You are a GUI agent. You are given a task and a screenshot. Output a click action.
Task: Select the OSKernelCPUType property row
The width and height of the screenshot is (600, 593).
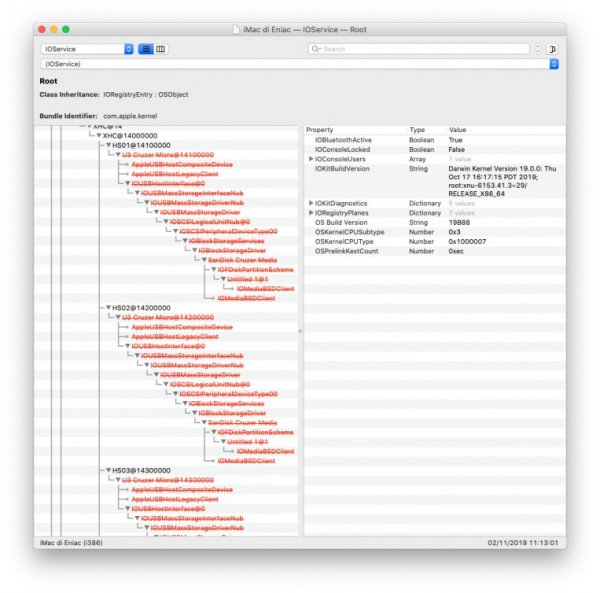click(x=435, y=242)
